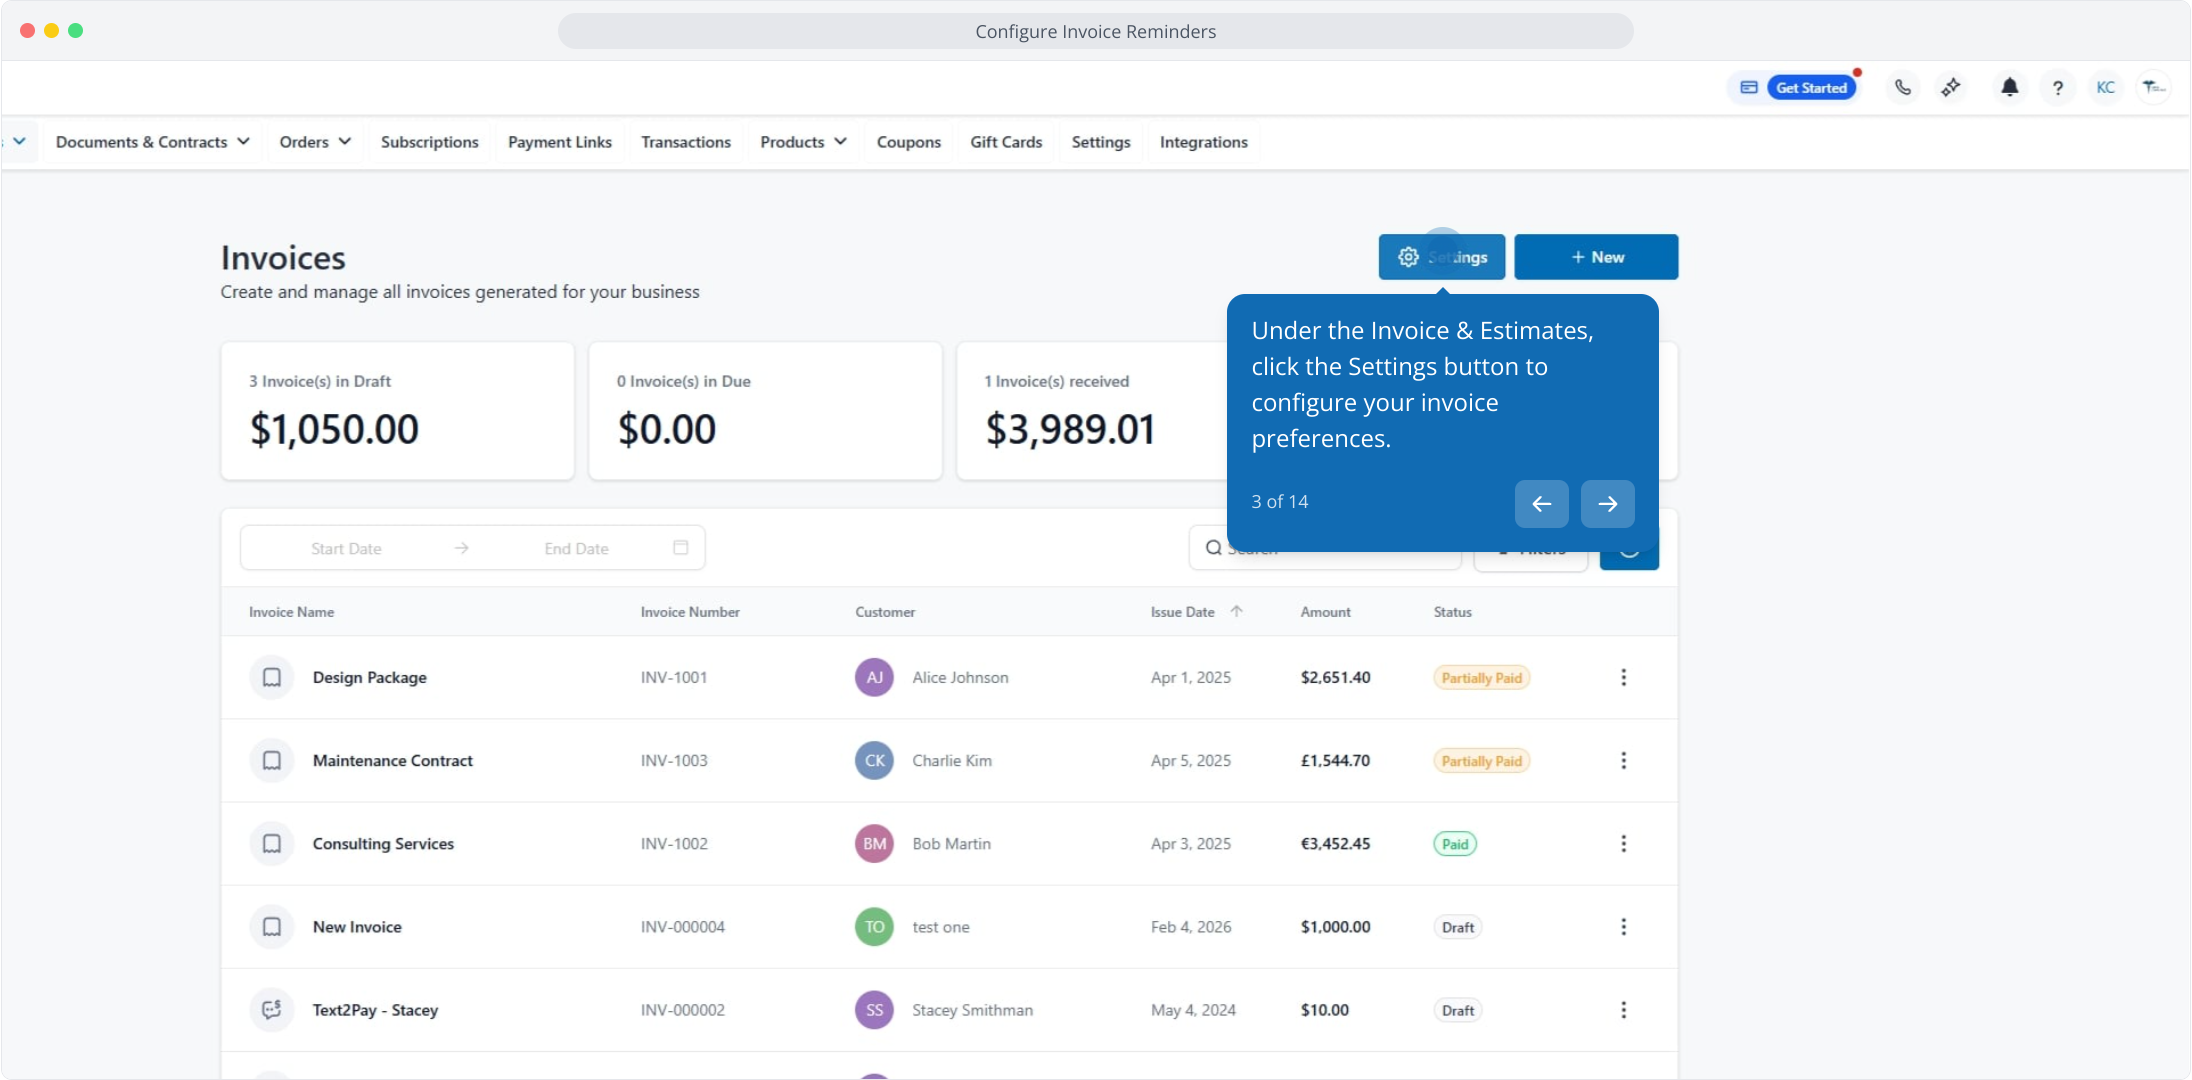The image size is (2192, 1080).
Task: Open three-dot menu for Consulting Services row
Action: point(1623,843)
